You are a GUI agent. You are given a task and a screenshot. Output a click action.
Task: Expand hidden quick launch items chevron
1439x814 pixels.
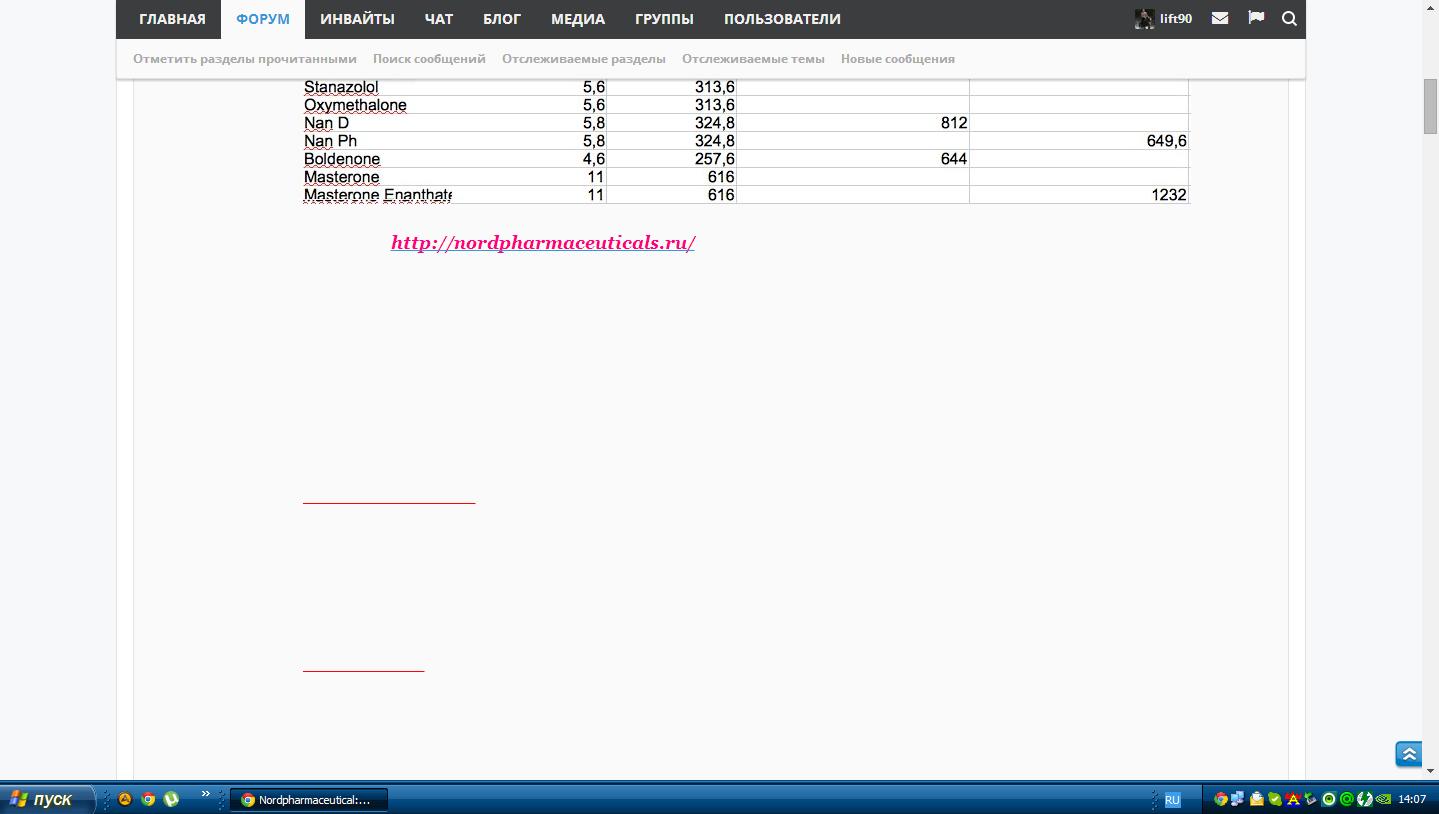[x=205, y=794]
